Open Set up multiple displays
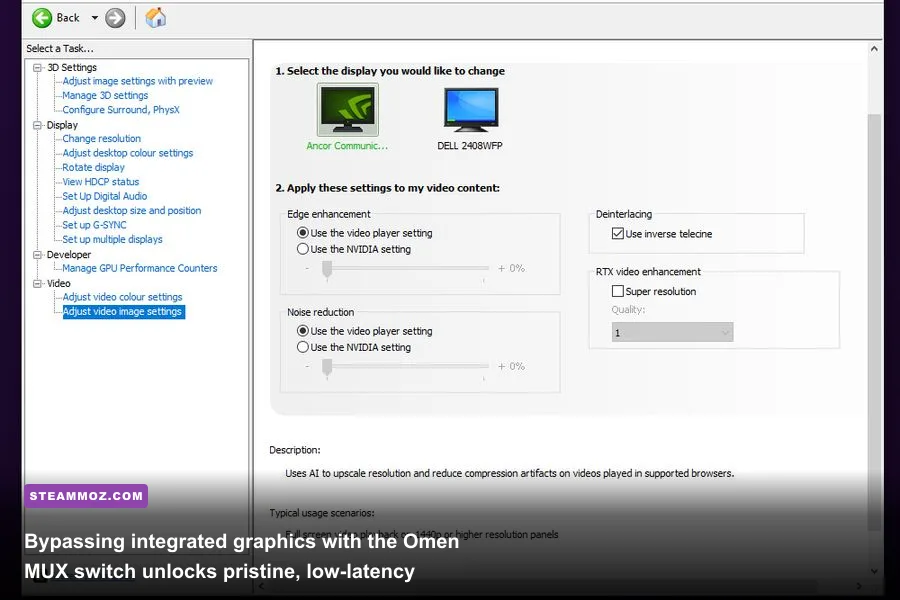The height and width of the screenshot is (600, 900). point(112,239)
